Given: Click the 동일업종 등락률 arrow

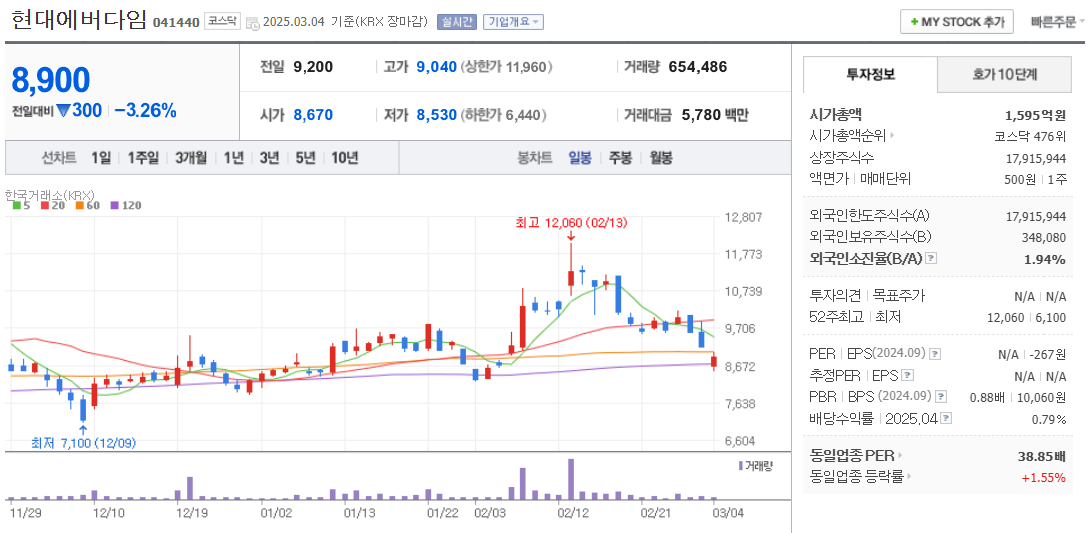Looking at the screenshot, I should (910, 478).
